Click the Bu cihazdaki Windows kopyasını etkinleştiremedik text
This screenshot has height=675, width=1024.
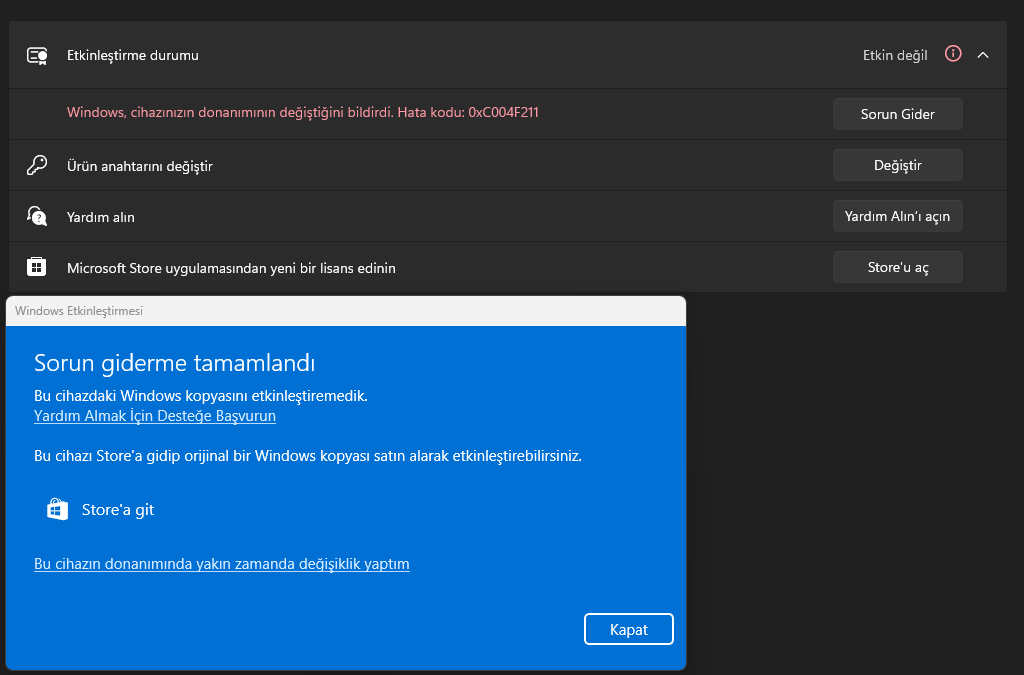click(200, 396)
